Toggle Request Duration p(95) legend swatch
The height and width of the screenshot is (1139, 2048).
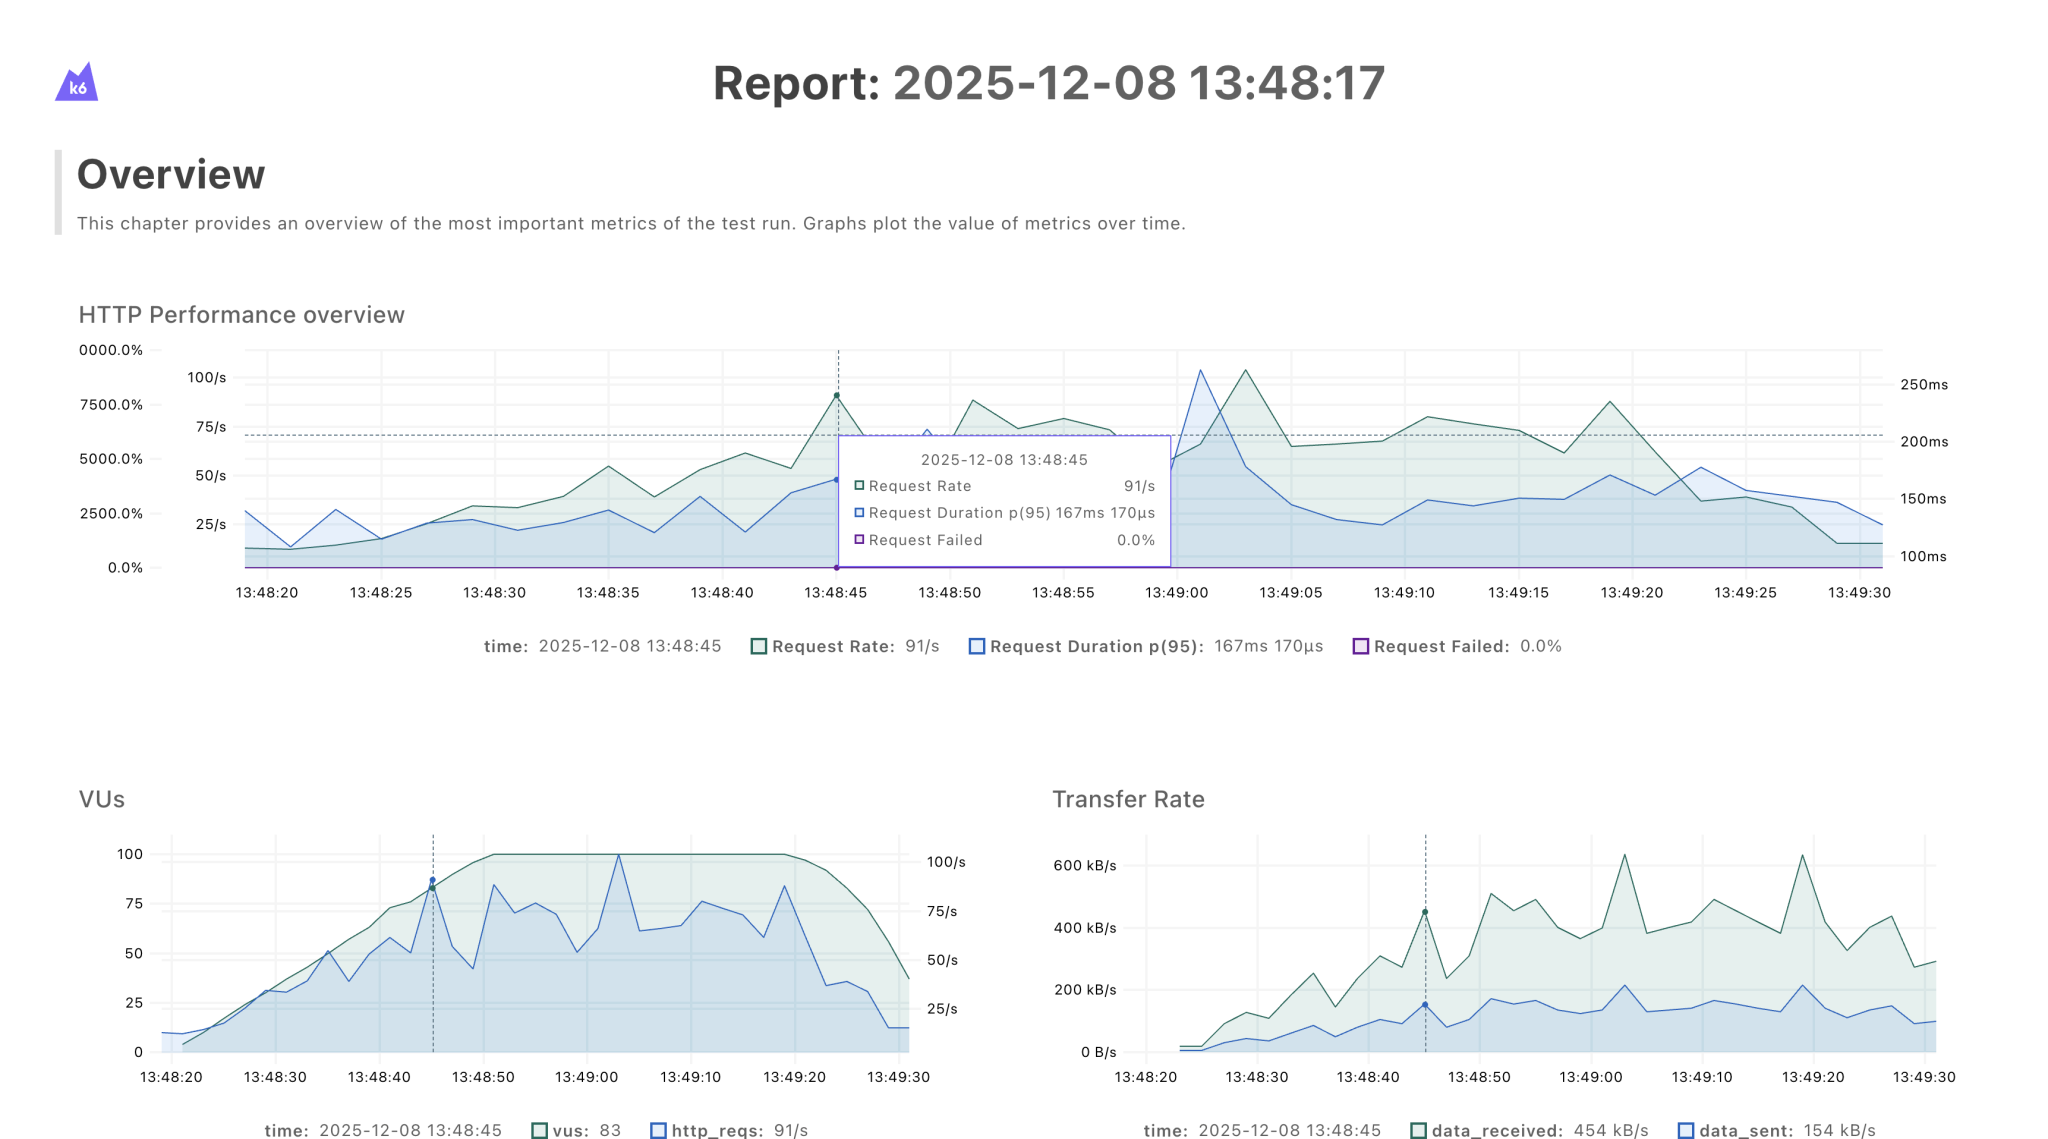[977, 647]
